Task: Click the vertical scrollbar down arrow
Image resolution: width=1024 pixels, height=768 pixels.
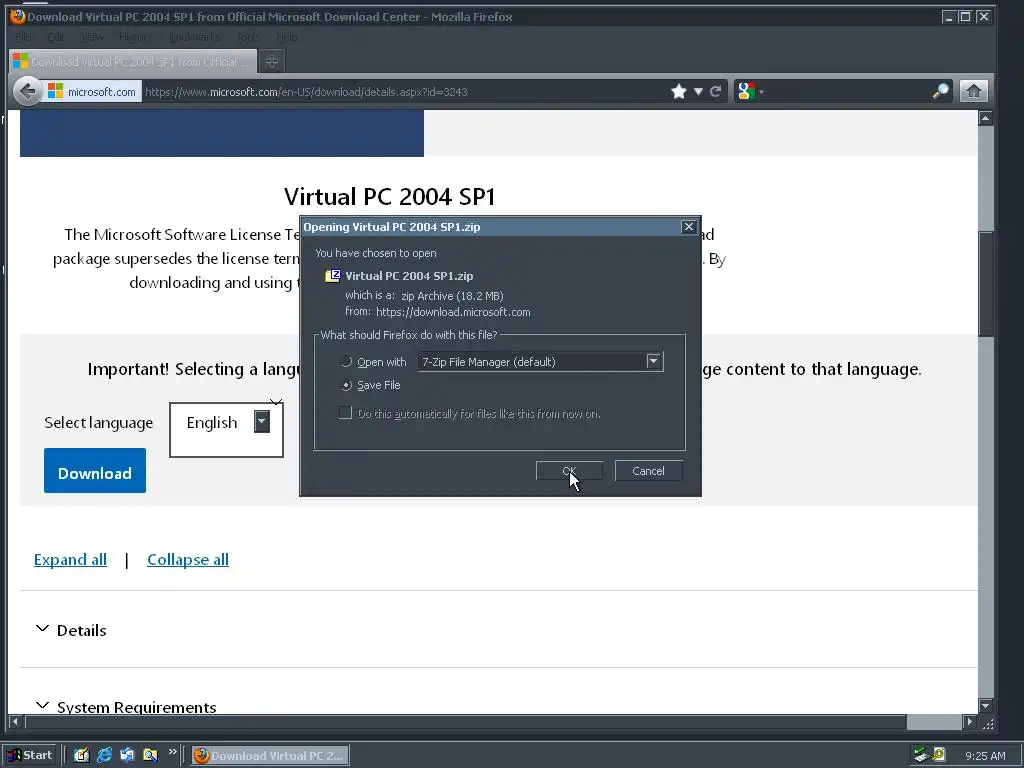Action: (985, 706)
